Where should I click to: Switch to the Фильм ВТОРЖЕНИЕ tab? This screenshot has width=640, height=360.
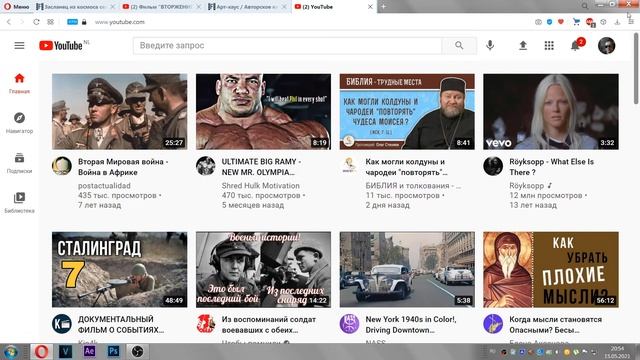[x=162, y=7]
